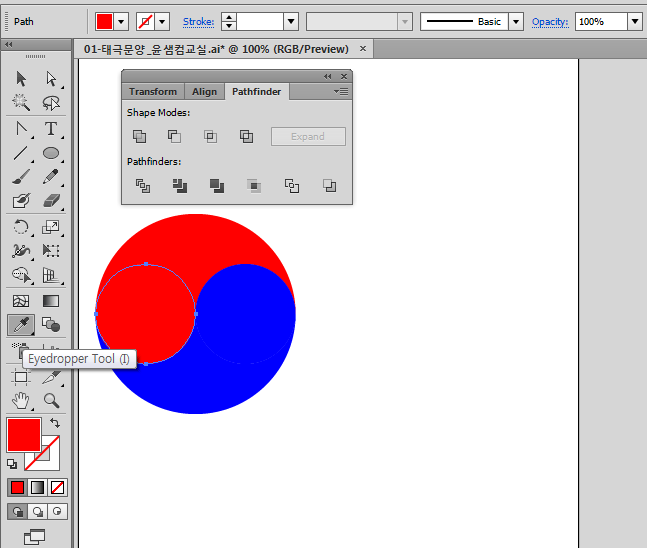Select the Gradient tool
Viewport: 647px width, 548px height.
51,301
